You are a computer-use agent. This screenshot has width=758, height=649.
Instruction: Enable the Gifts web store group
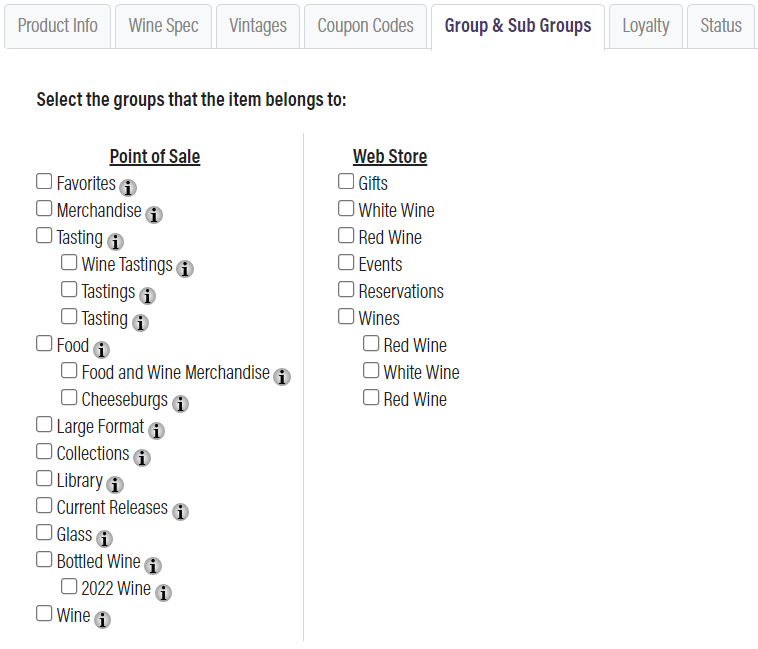[x=346, y=182]
